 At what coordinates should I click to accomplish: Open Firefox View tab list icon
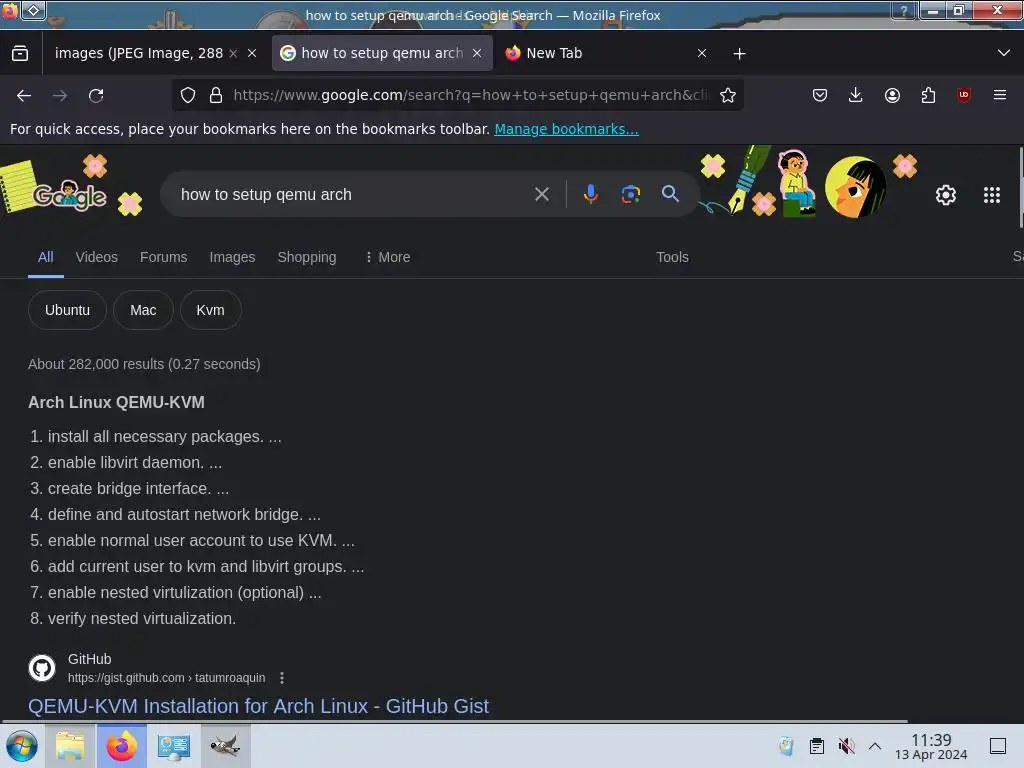pos(20,53)
